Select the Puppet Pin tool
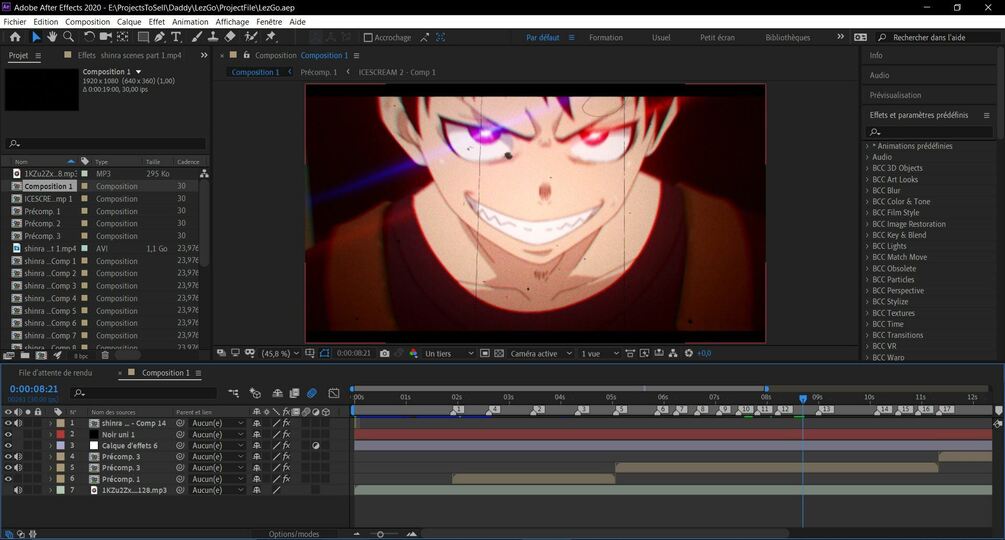Image resolution: width=1005 pixels, height=540 pixels. click(270, 37)
